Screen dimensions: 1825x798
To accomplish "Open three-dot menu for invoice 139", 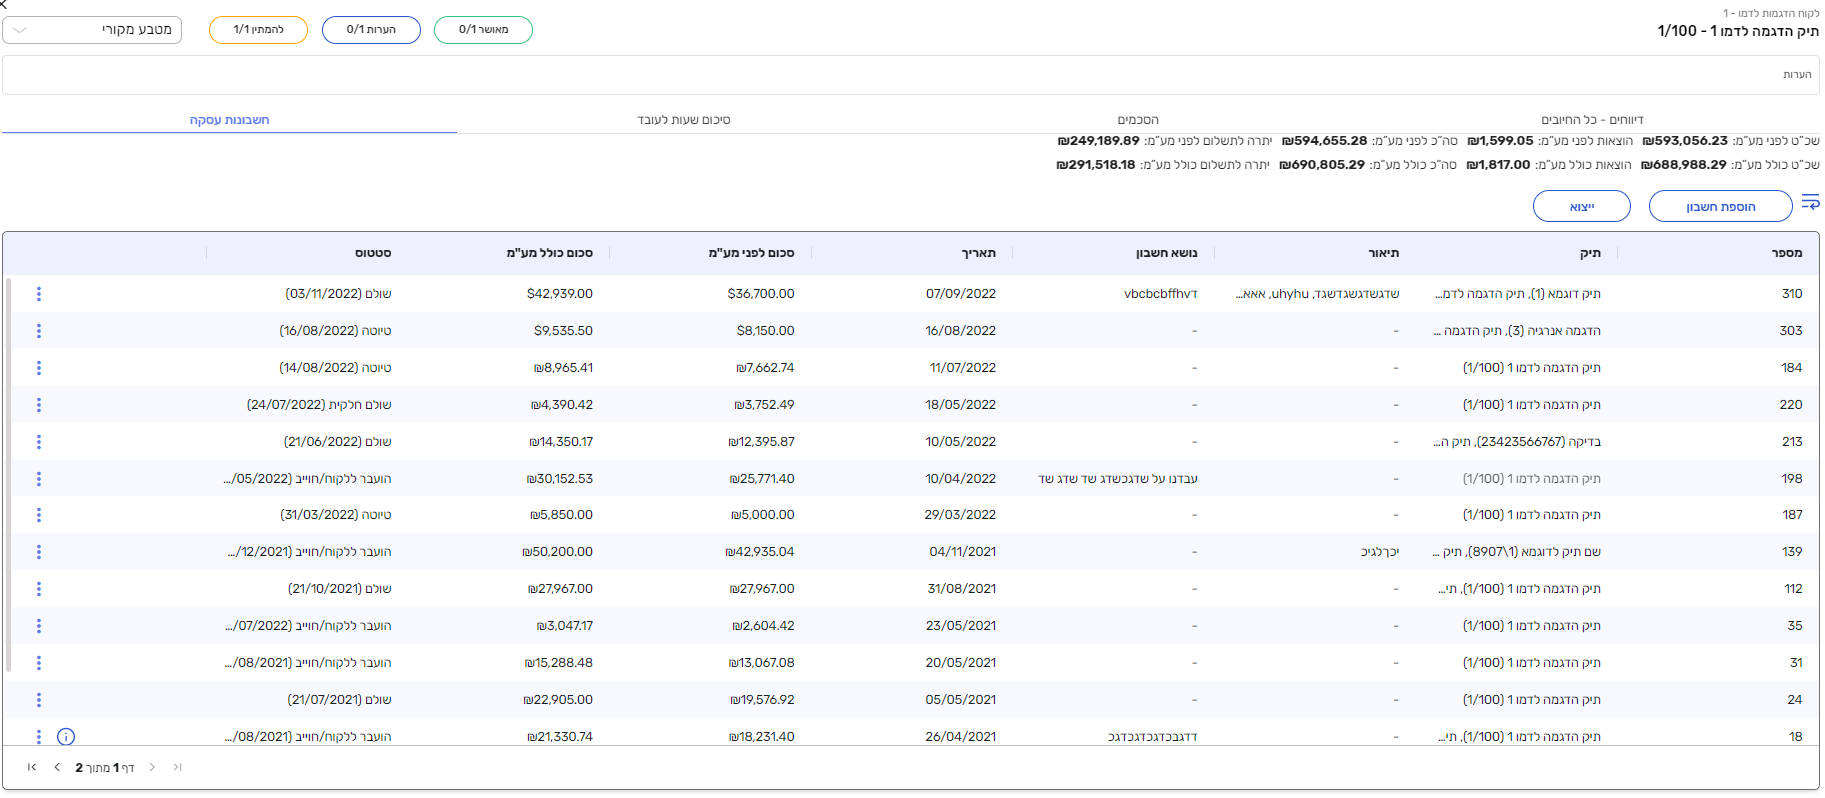I will (39, 552).
